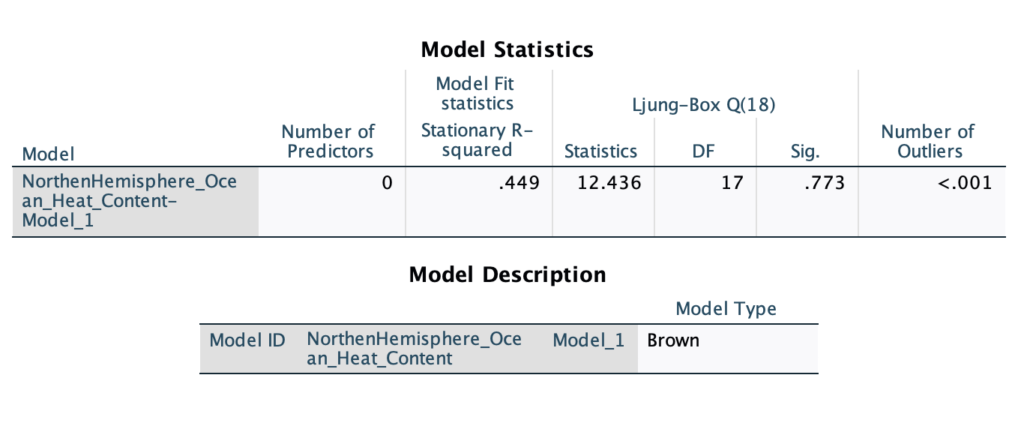Click the Brown model type cell
1024x438 pixels.
[x=728, y=349]
